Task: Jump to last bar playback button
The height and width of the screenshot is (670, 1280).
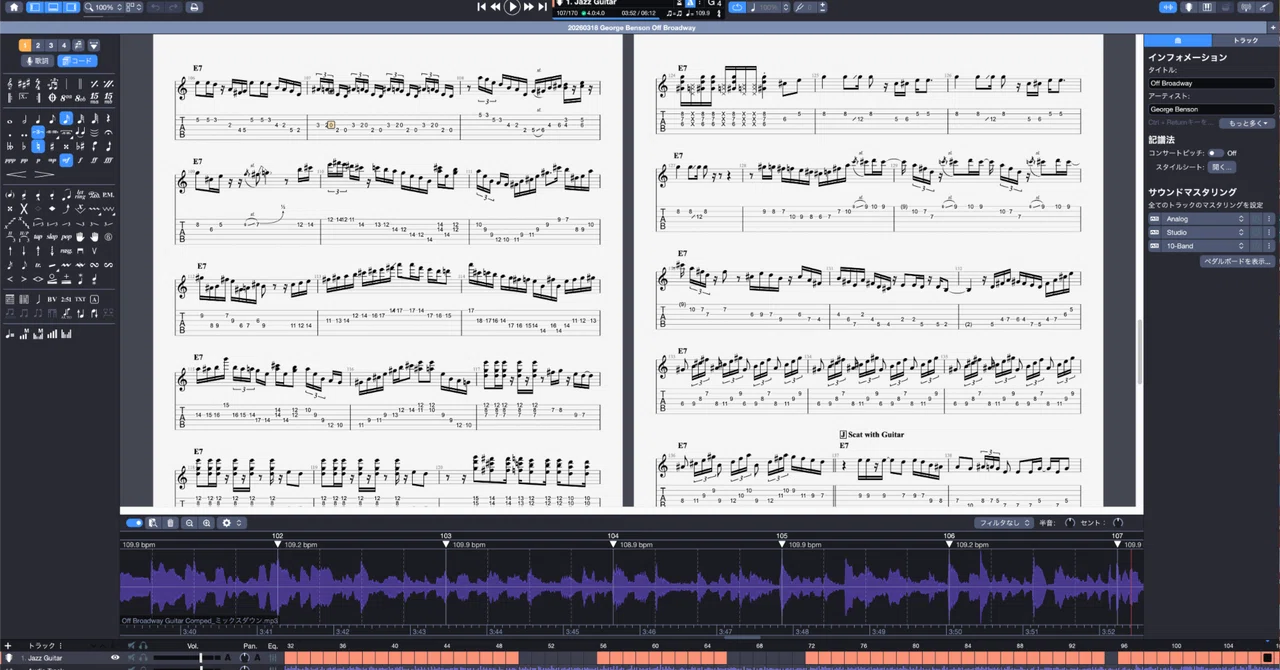Action: coord(542,7)
